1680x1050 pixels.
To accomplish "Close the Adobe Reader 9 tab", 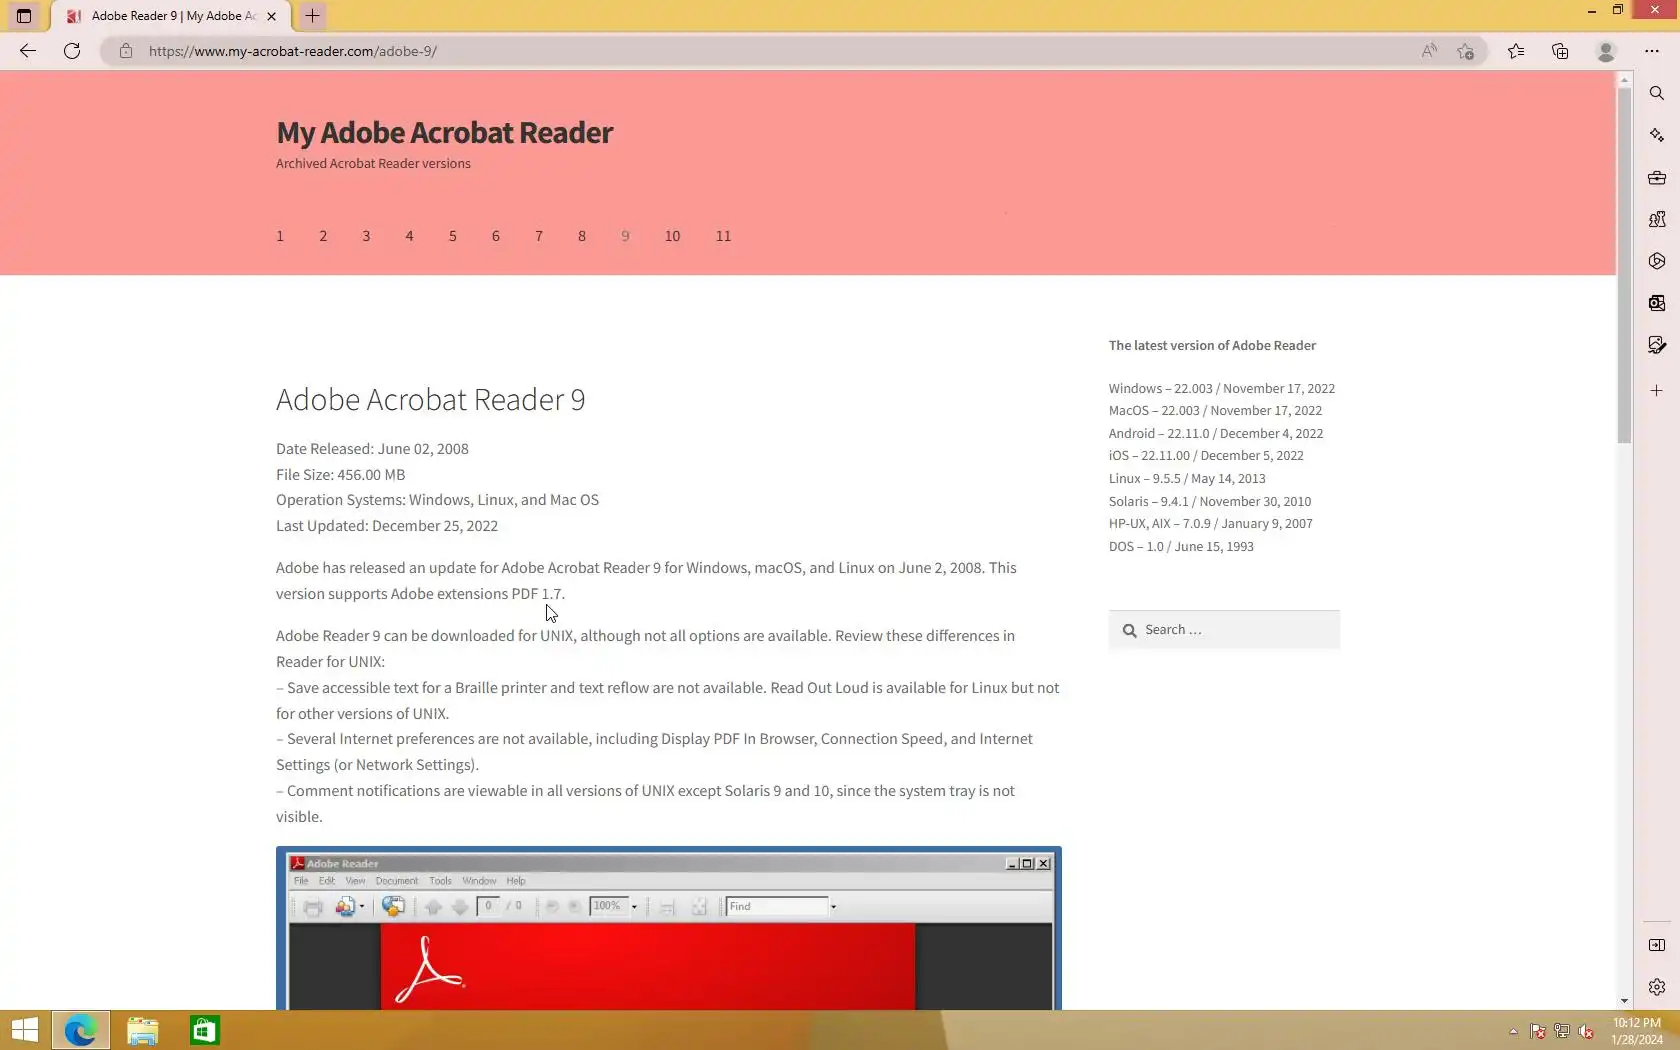I will (271, 16).
